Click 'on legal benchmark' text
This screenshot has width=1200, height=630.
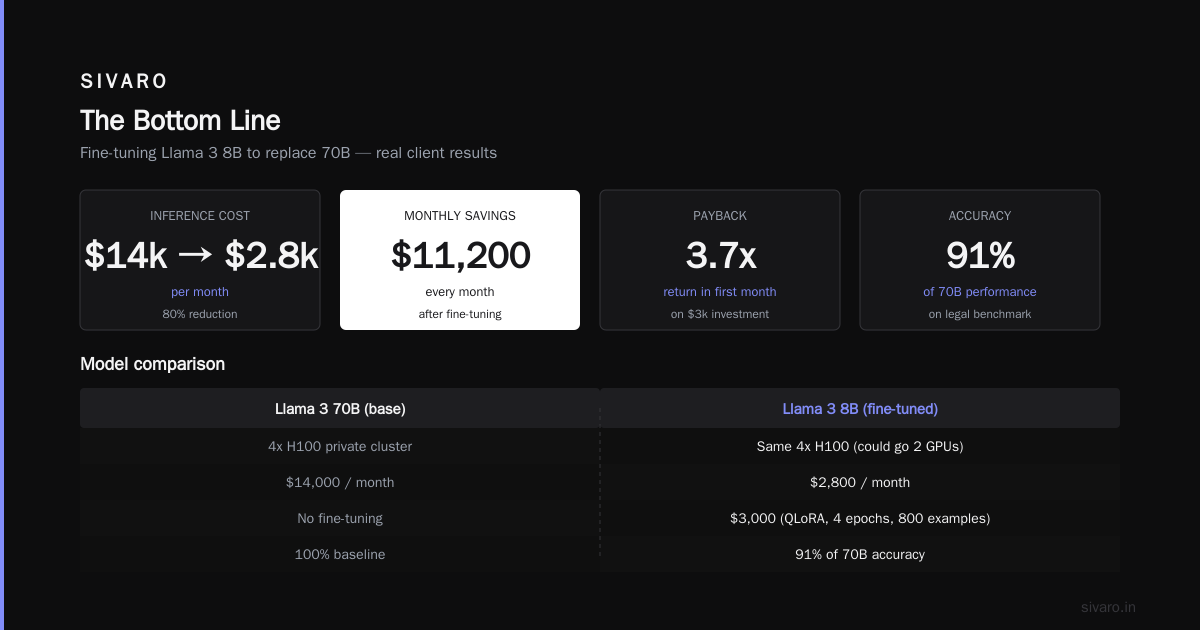click(x=980, y=314)
